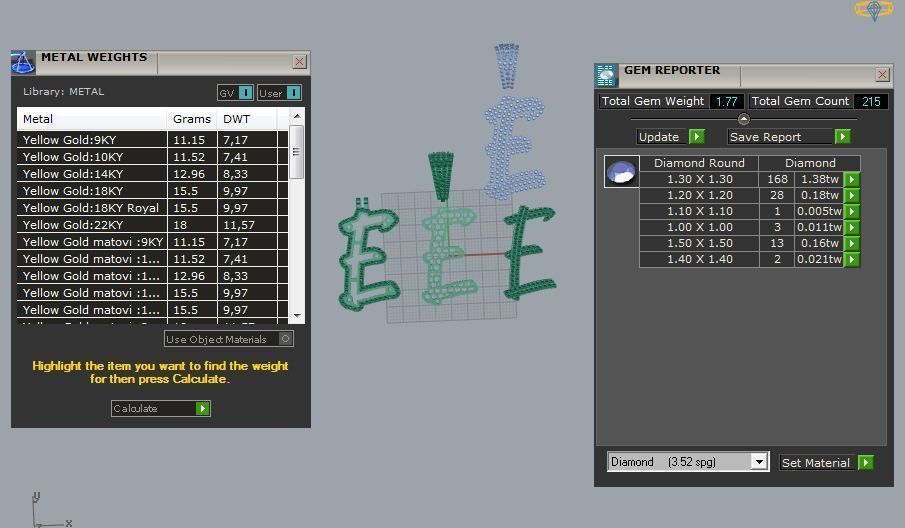Click the 1.38tw weight cell

819,179
